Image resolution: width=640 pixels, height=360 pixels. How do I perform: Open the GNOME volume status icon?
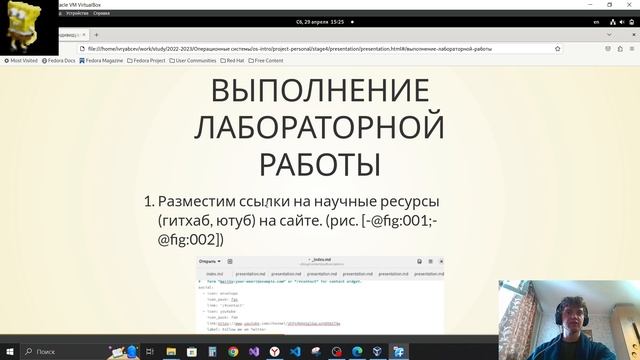[622, 22]
